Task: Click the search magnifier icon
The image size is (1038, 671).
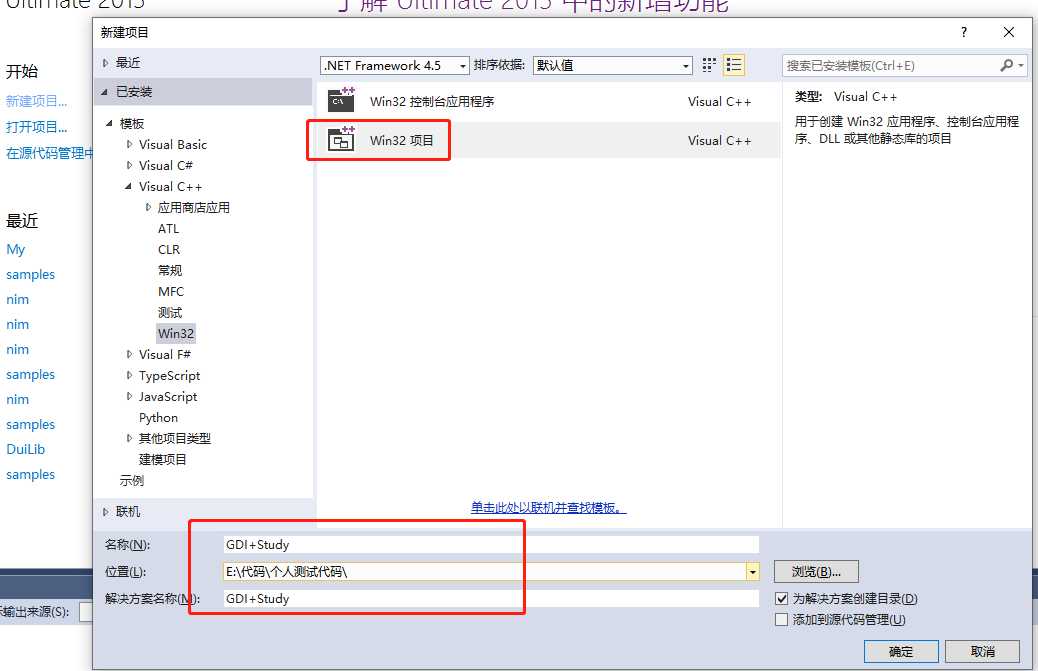Action: (1006, 65)
